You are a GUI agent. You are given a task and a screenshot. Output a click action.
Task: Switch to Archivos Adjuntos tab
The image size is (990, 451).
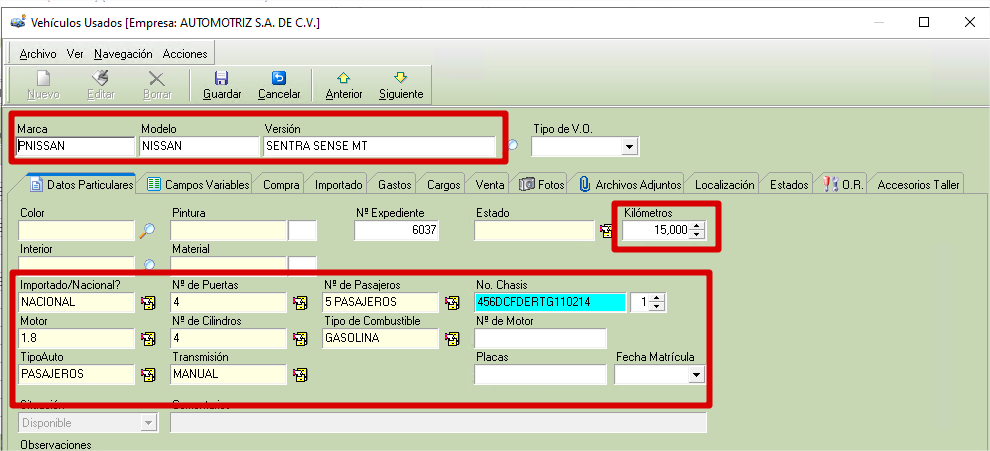(x=630, y=184)
